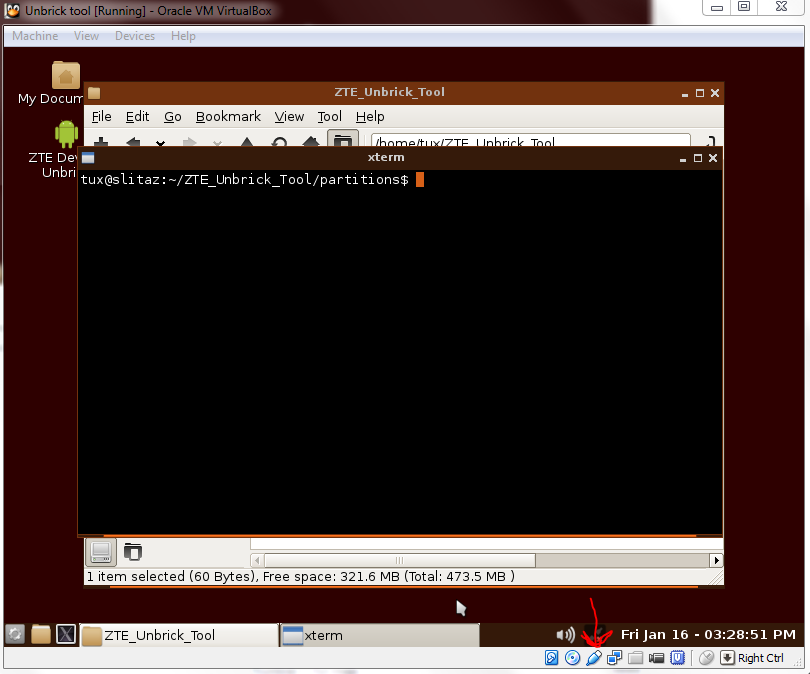This screenshot has height=674, width=810.
Task: Open the VirtualBox View menu
Action: pyautogui.click(x=86, y=36)
